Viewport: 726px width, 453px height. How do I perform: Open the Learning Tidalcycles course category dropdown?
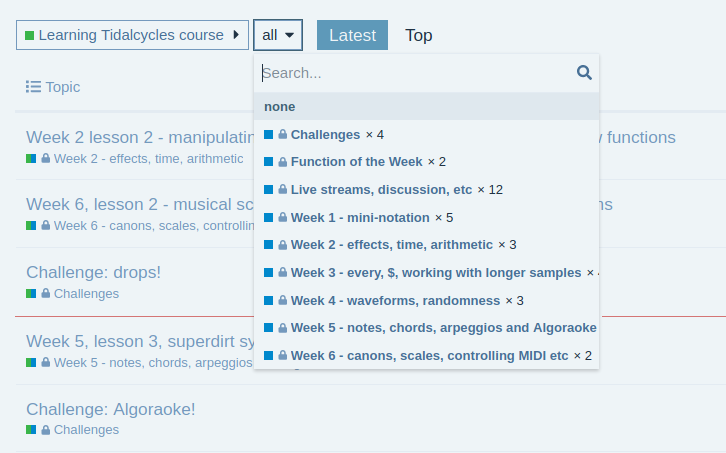132,35
